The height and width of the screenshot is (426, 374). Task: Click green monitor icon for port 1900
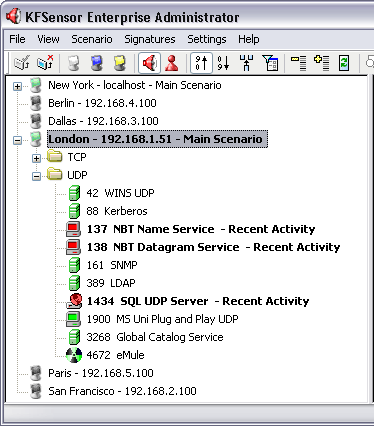click(73, 319)
